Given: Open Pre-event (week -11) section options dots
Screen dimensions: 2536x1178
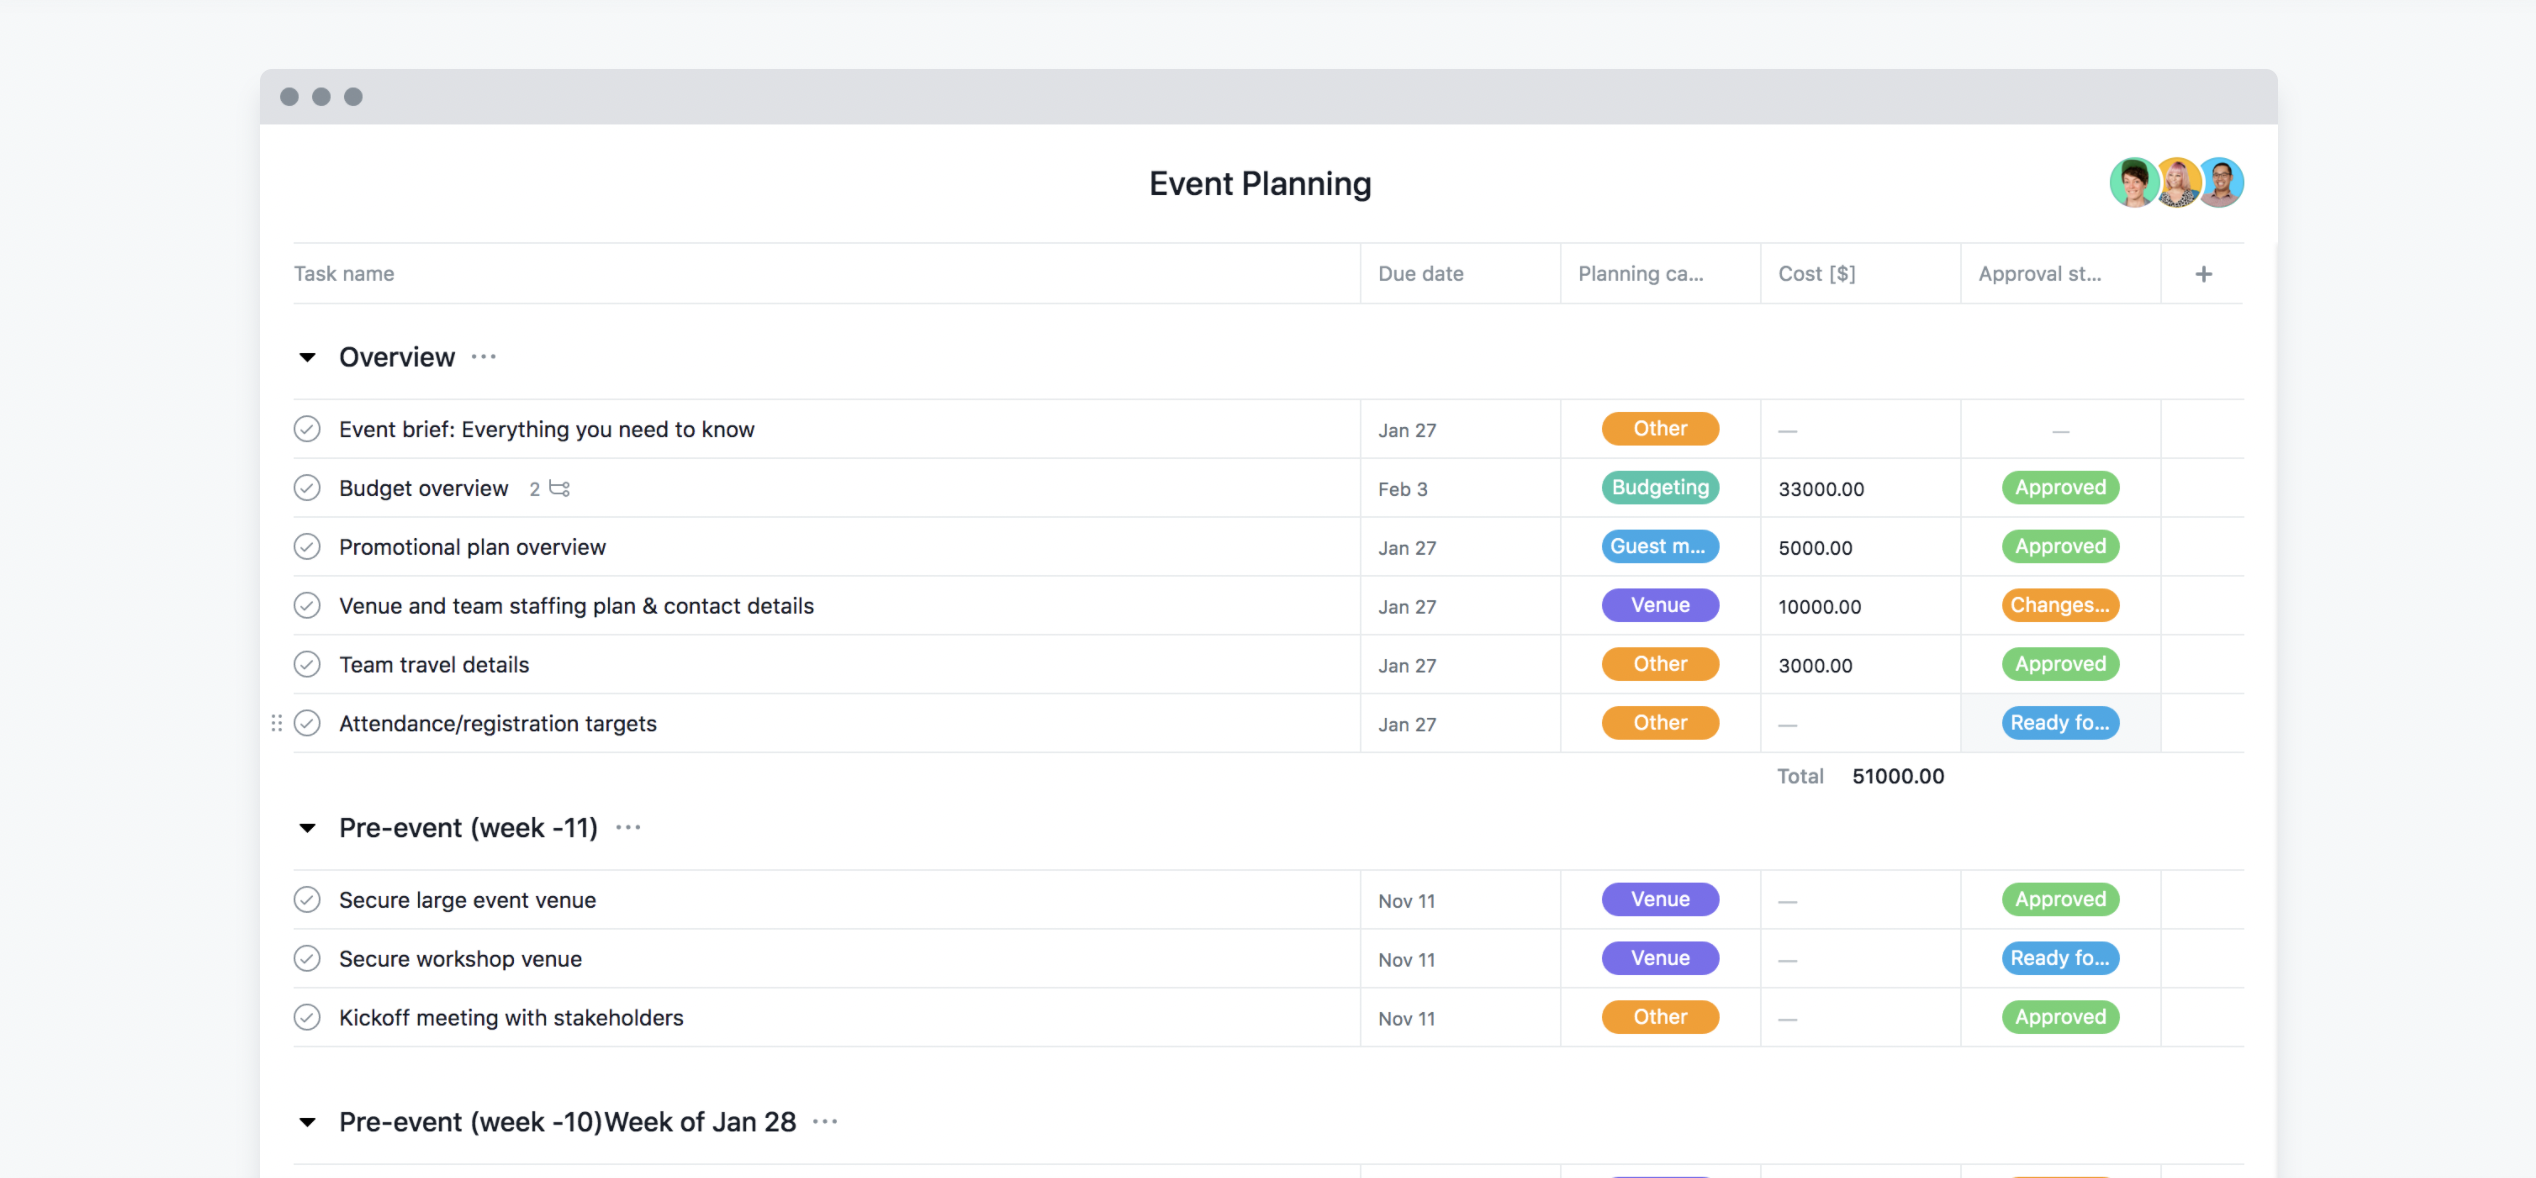Looking at the screenshot, I should point(628,828).
